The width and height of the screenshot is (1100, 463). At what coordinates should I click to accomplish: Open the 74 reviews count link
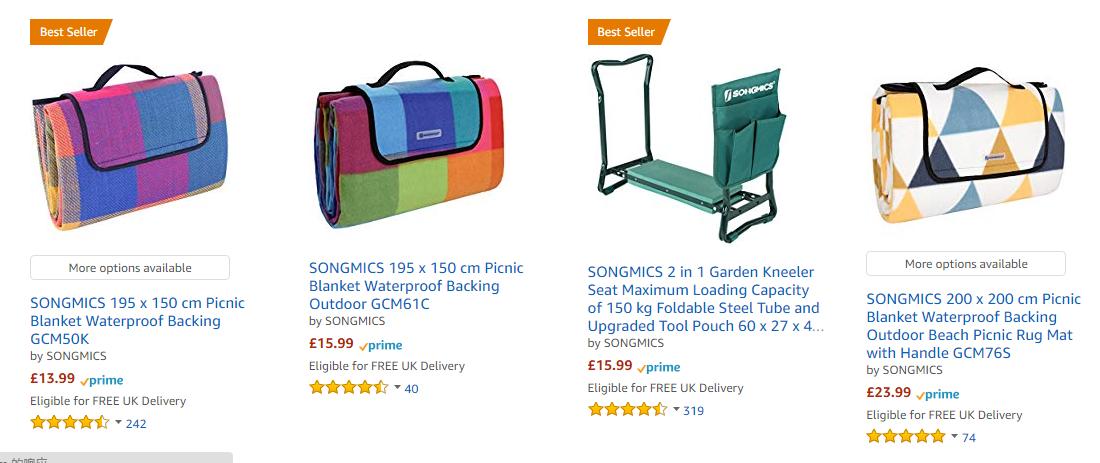point(969,437)
